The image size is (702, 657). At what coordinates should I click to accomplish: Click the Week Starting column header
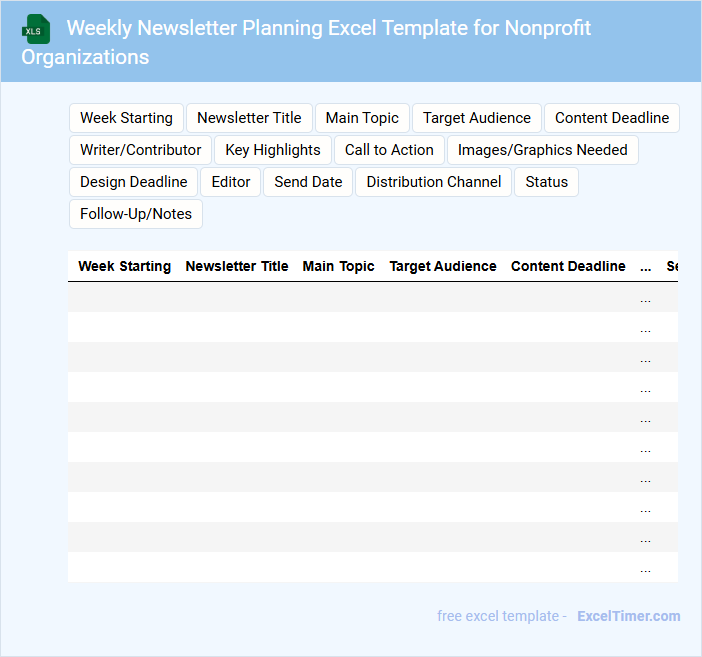tap(125, 266)
